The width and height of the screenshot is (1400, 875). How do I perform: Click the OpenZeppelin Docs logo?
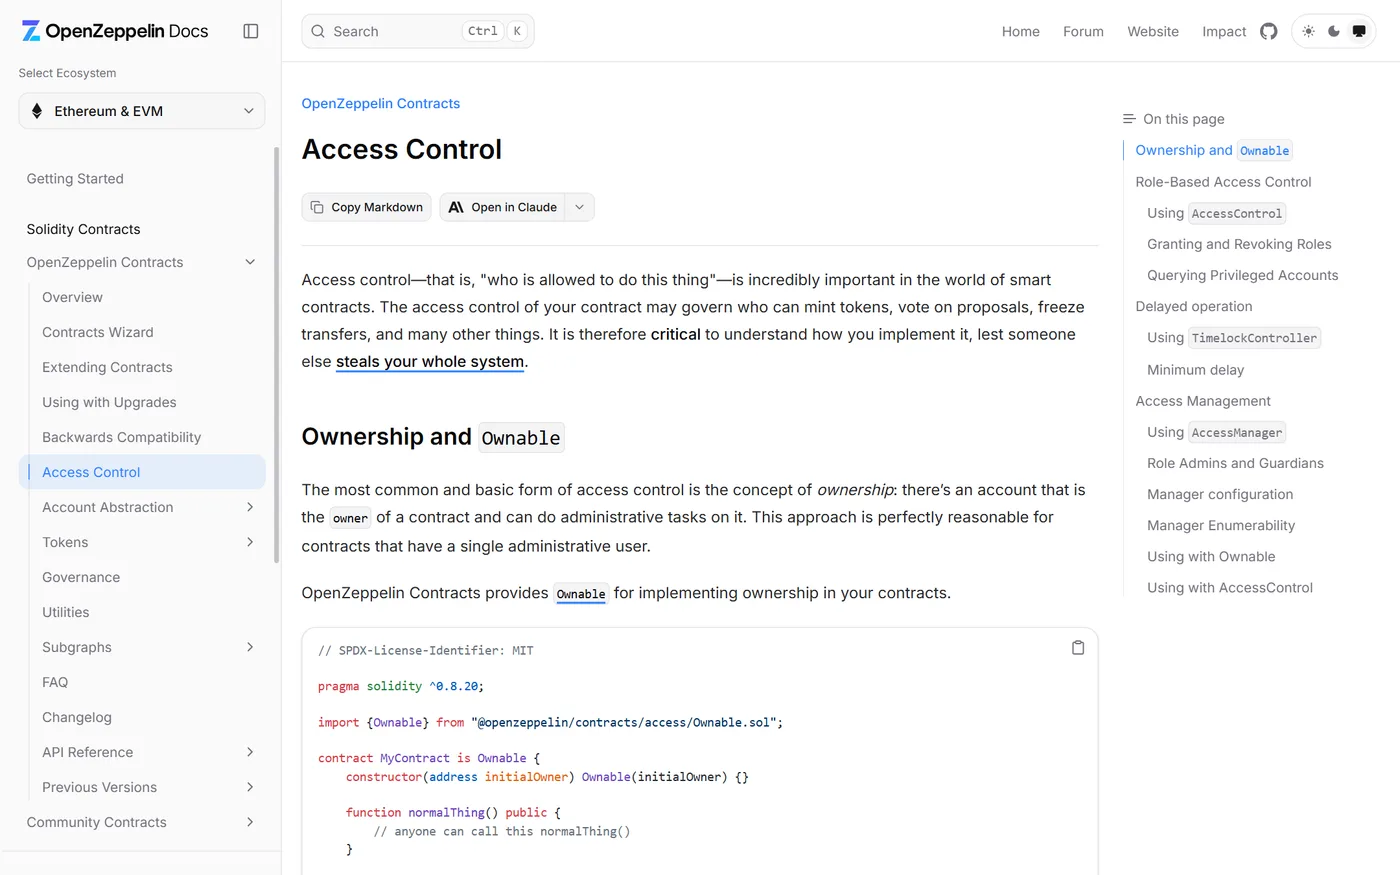click(115, 31)
